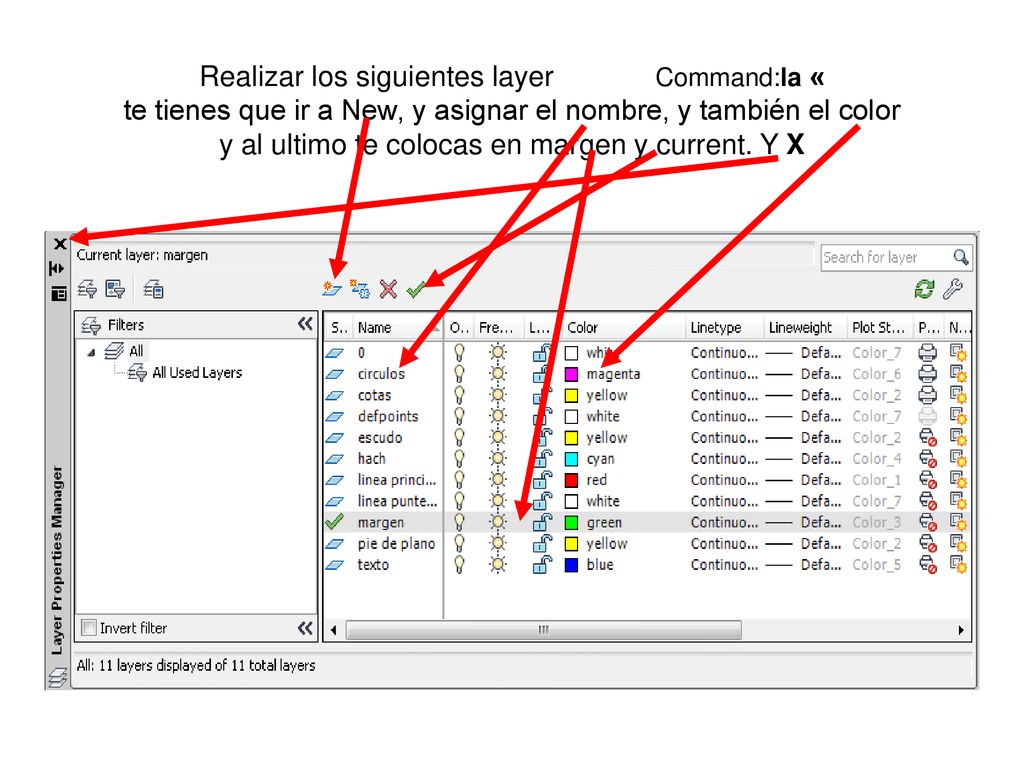
Task: Select the defpoints layer name
Action: [388, 417]
